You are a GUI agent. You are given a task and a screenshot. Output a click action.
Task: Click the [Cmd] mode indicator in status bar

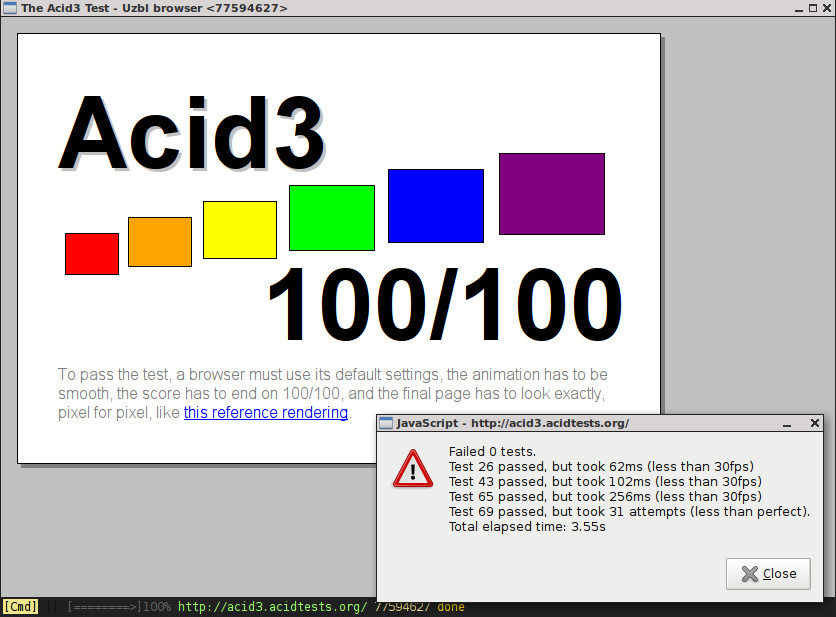pyautogui.click(x=20, y=607)
